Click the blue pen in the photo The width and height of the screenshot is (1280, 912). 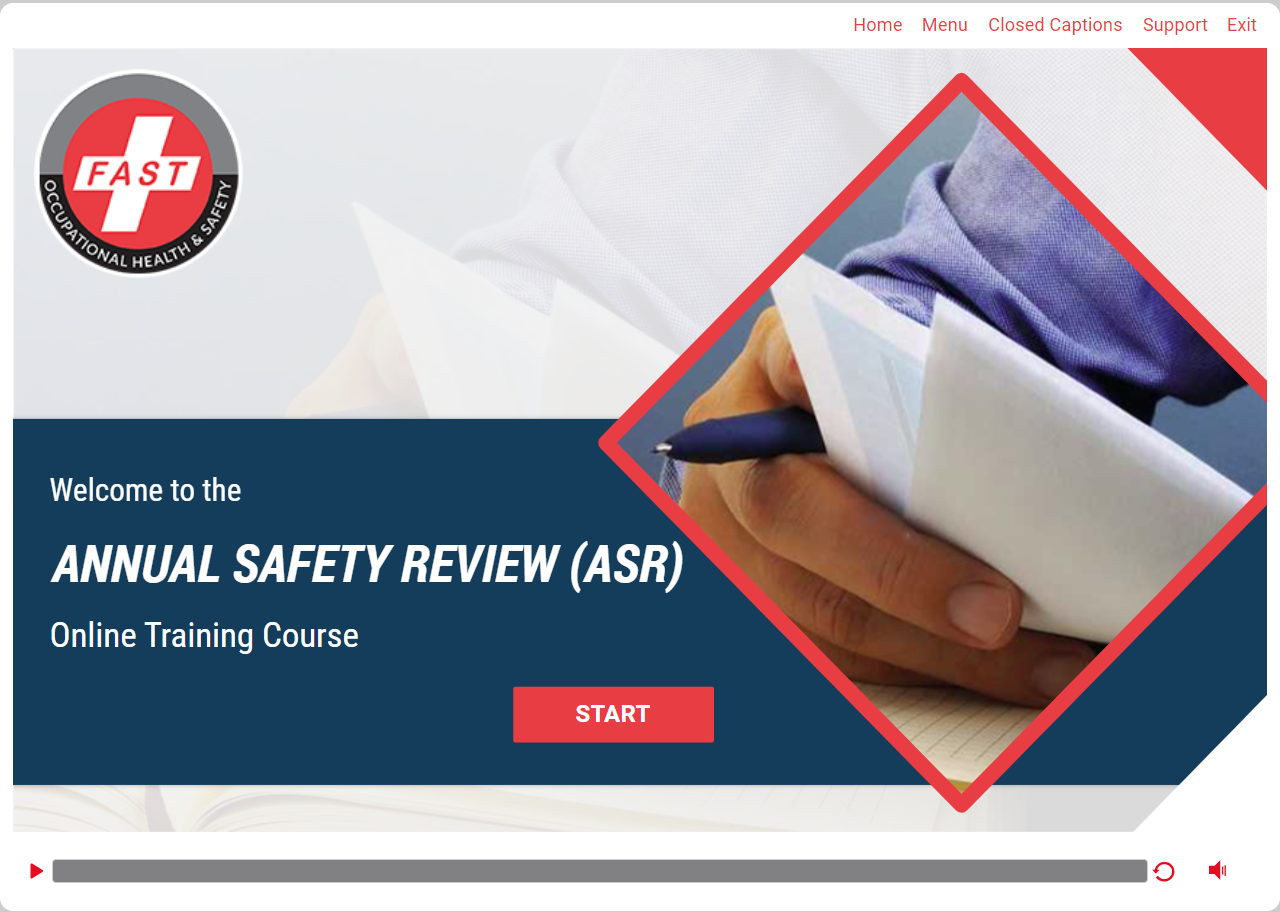tap(740, 437)
